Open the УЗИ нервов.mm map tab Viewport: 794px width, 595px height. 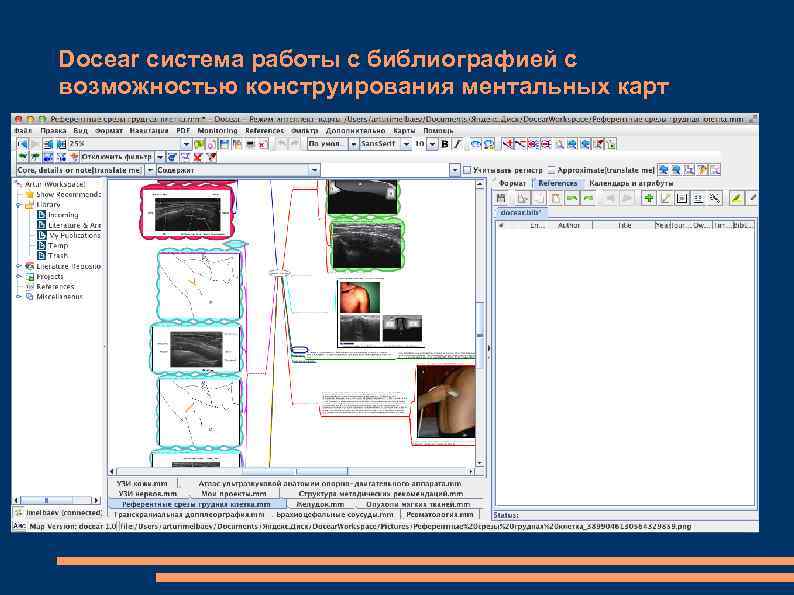[148, 494]
